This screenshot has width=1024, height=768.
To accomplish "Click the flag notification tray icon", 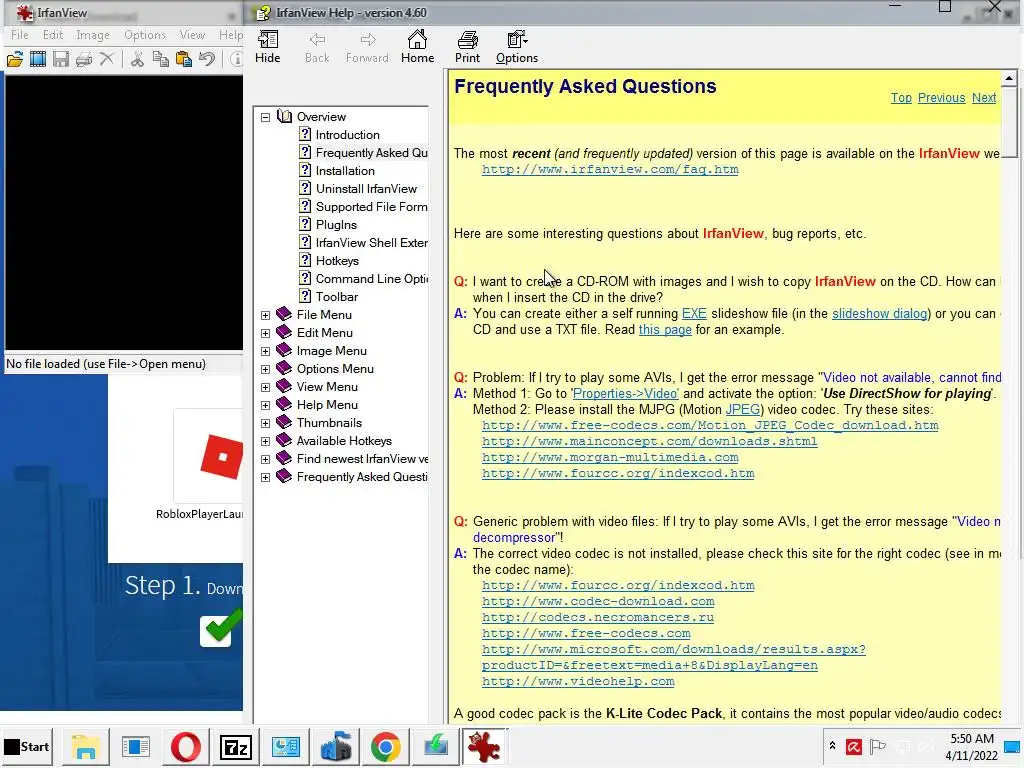I will coord(878,746).
